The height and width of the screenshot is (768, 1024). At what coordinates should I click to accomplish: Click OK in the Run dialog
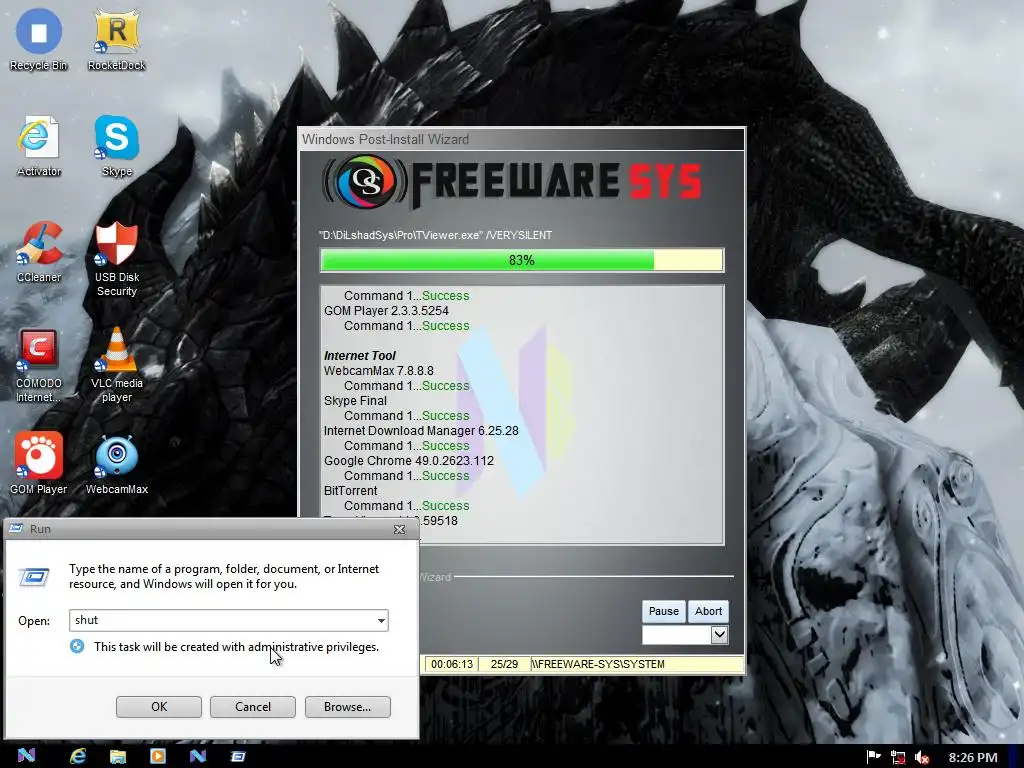click(x=159, y=707)
